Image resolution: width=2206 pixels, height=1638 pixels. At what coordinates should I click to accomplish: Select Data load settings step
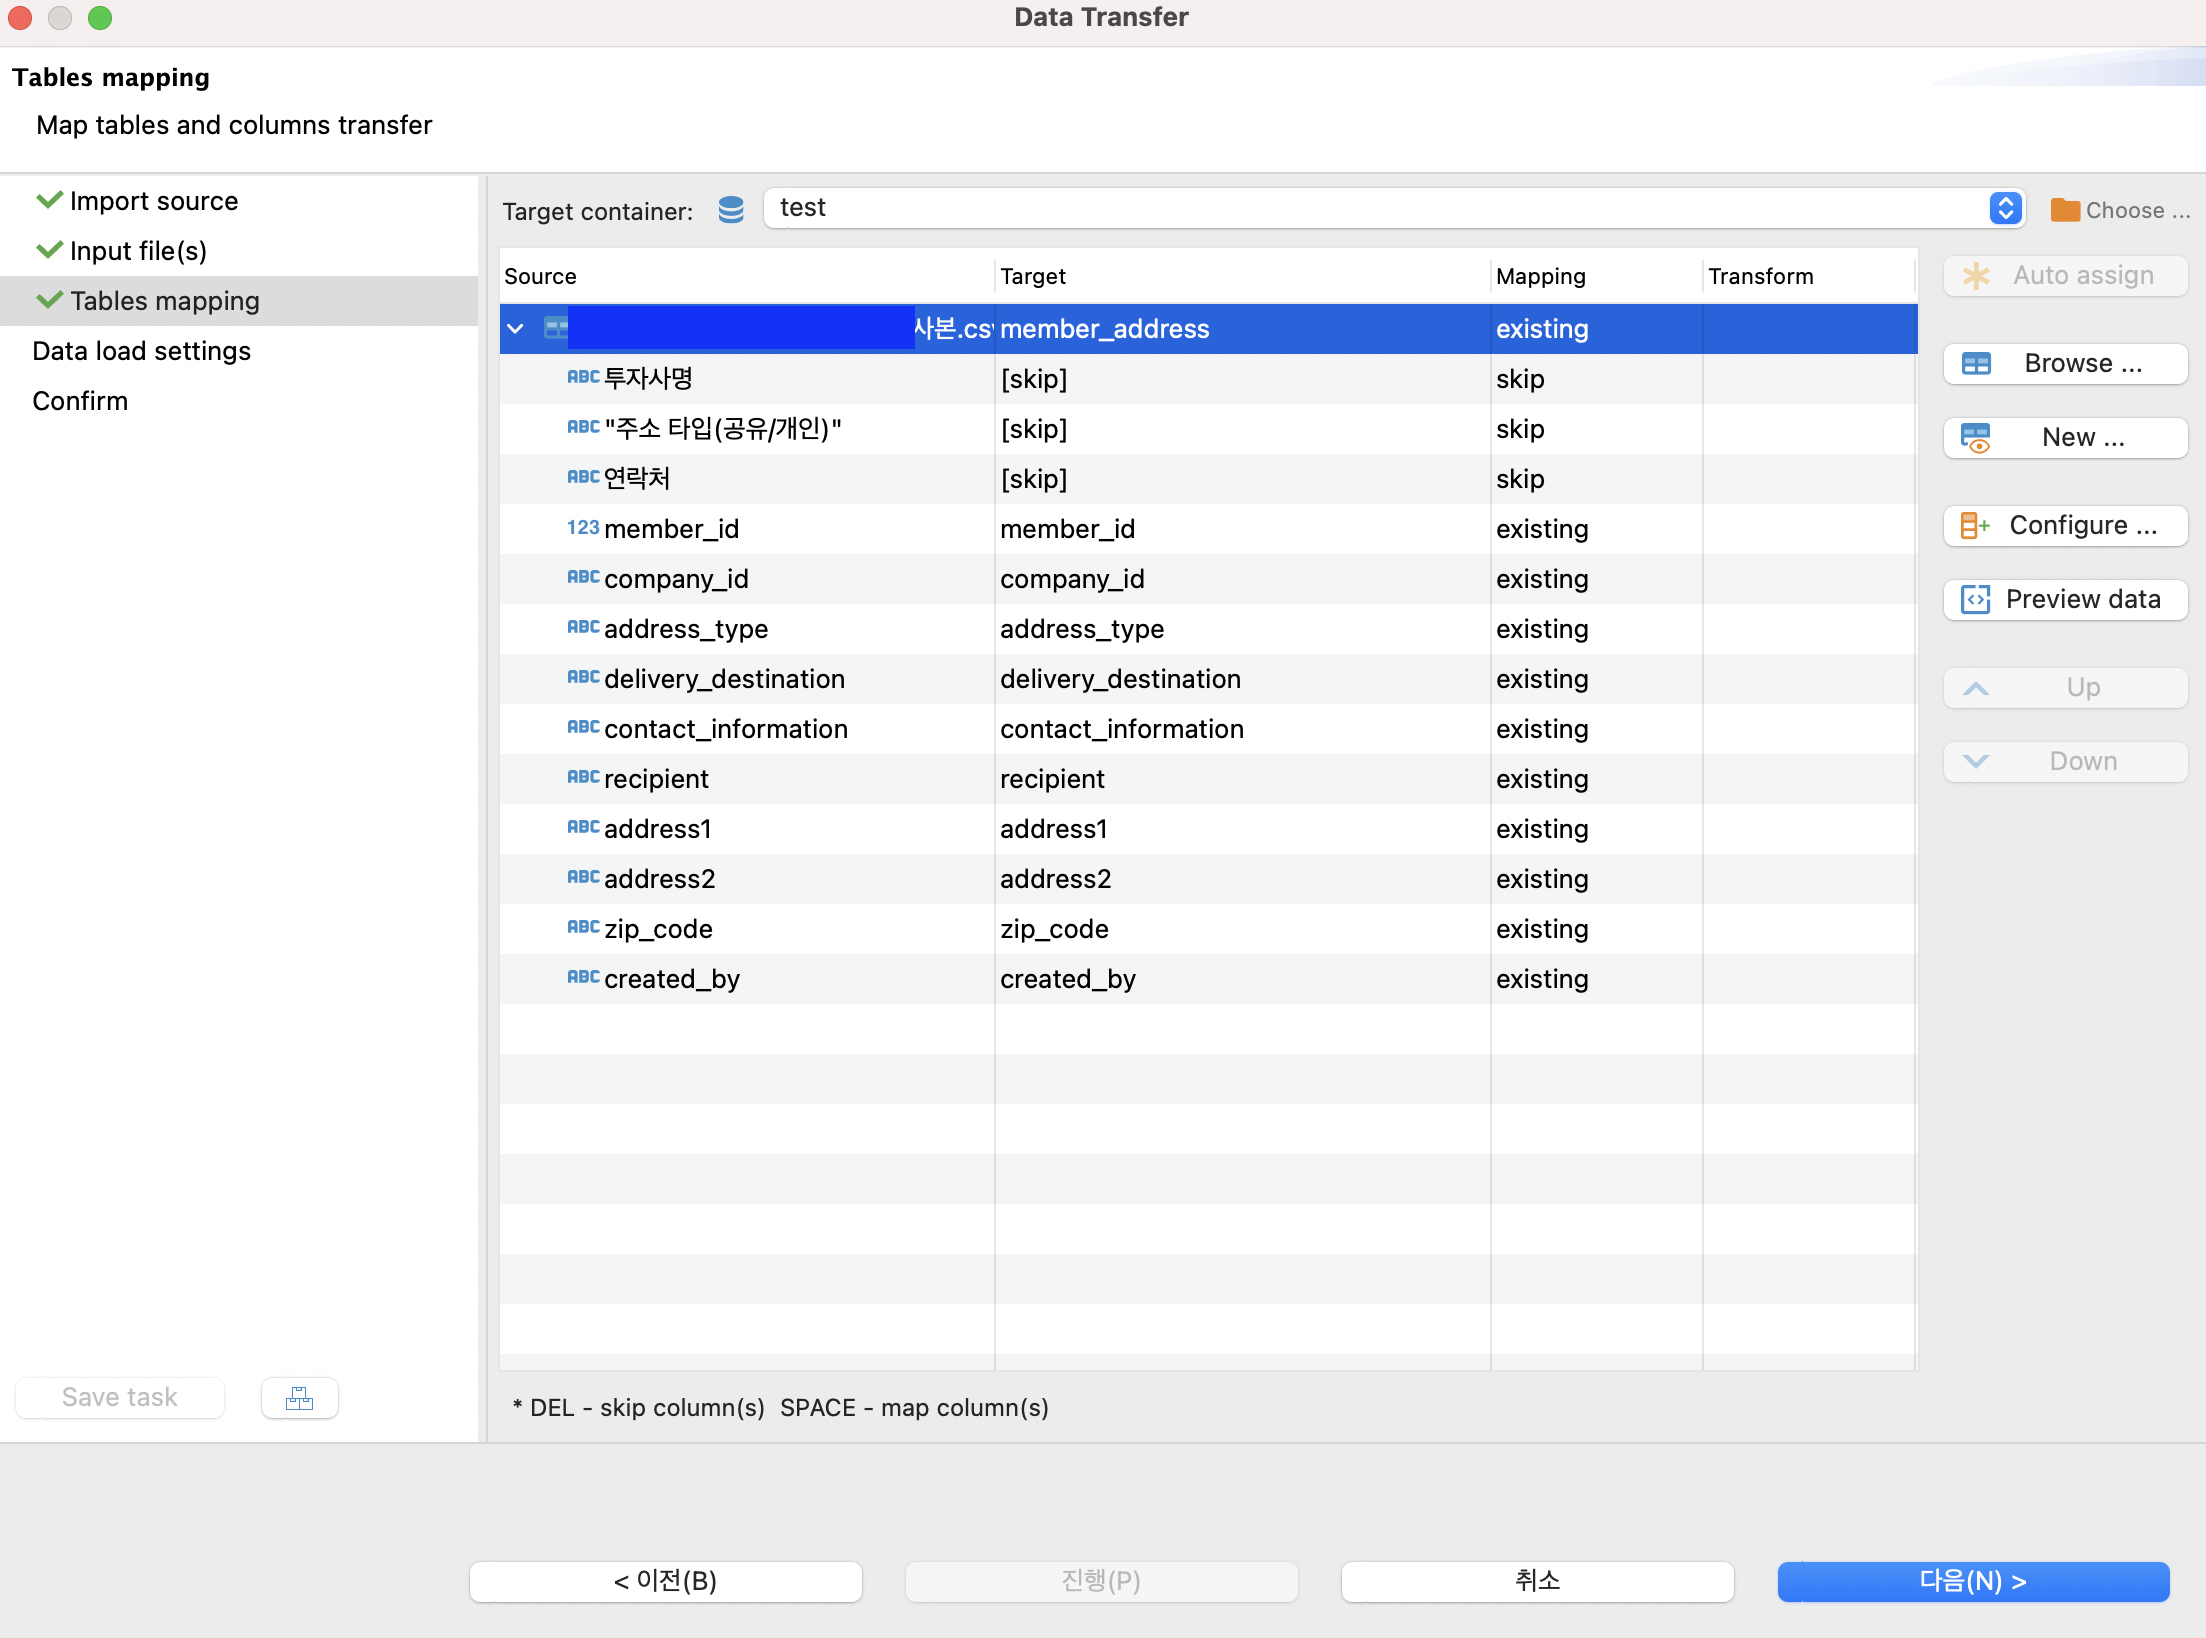click(x=141, y=351)
